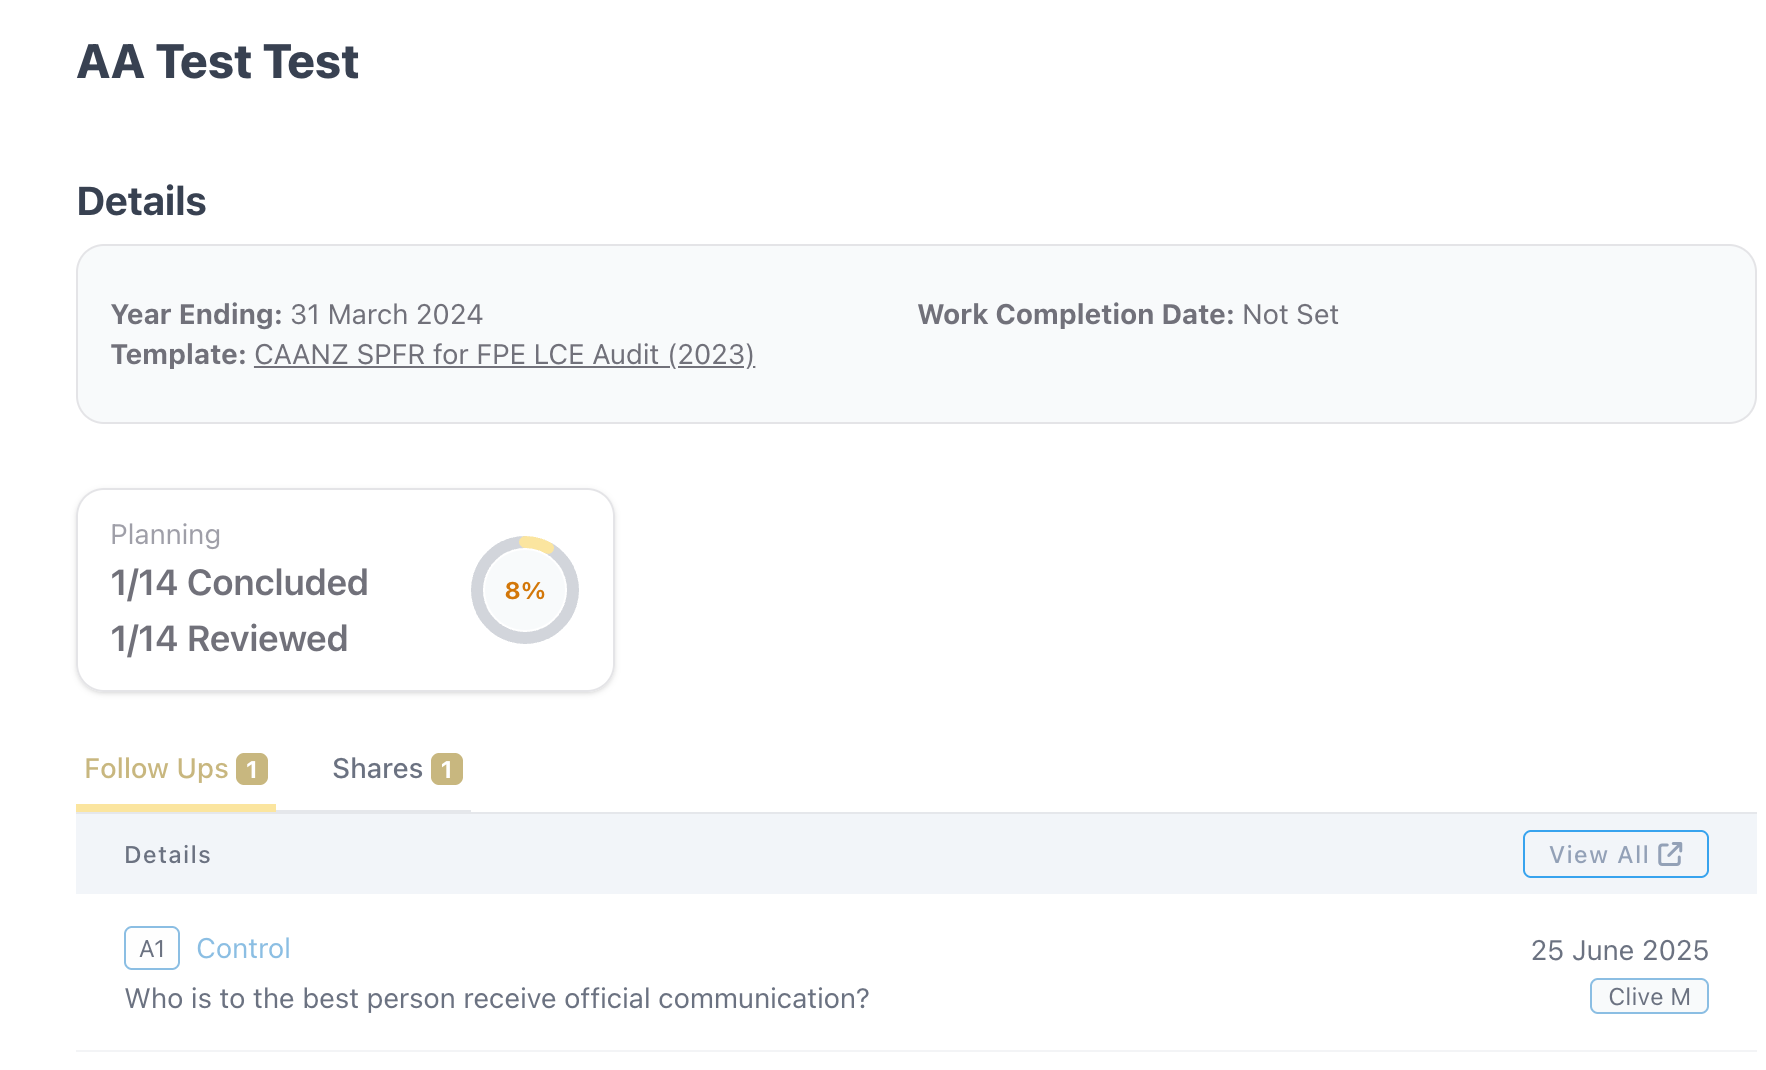This screenshot has width=1766, height=1070.
Task: Switch to the Follow Ups tab
Action: 176,769
